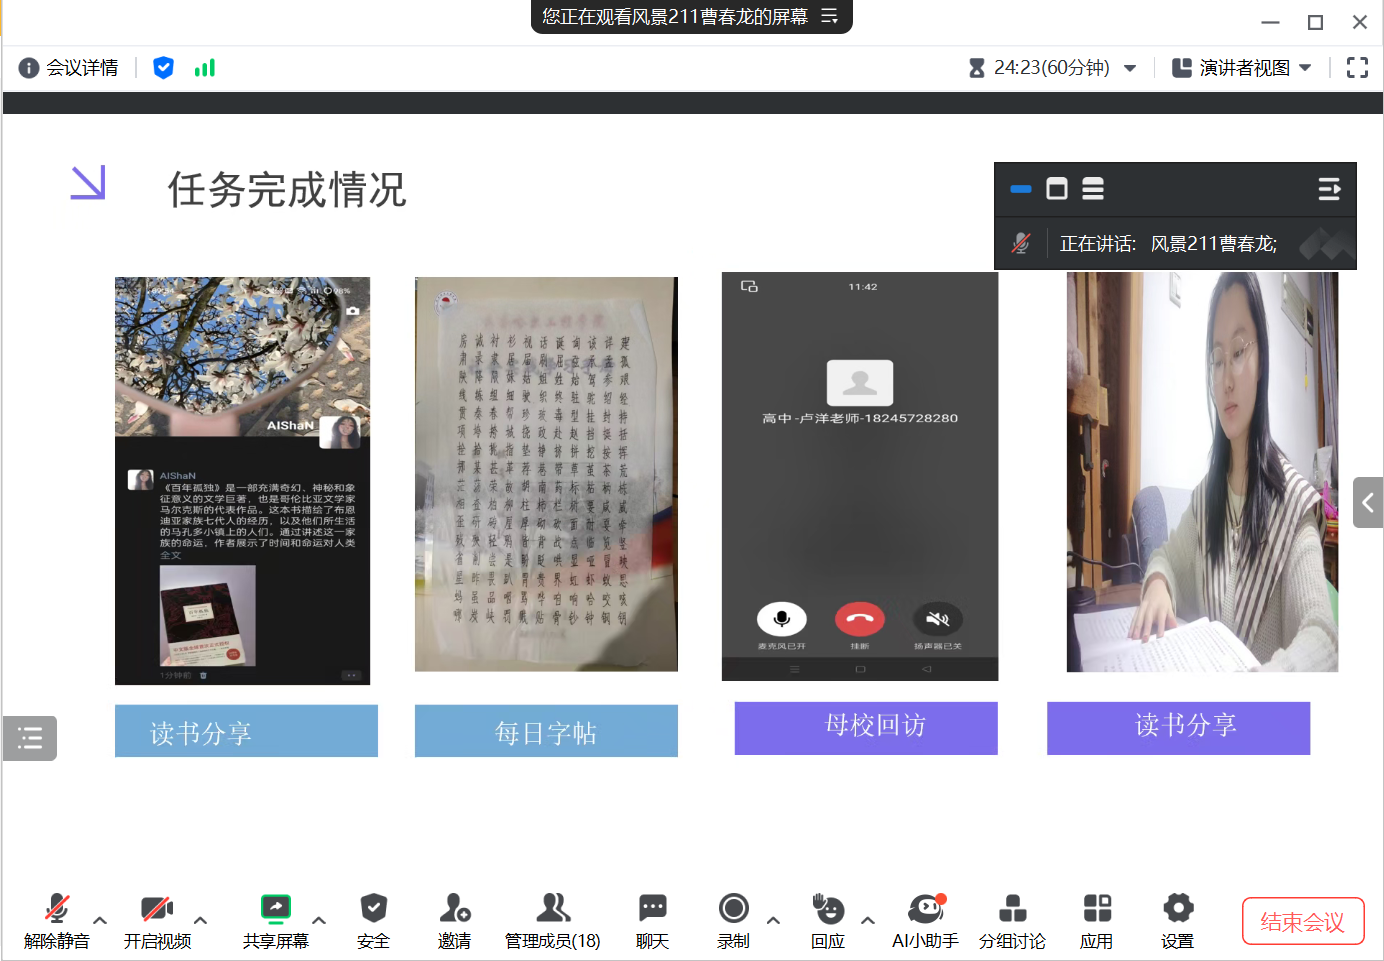Turn on camera with 开启视频
Image resolution: width=1384 pixels, height=961 pixels.
[157, 920]
